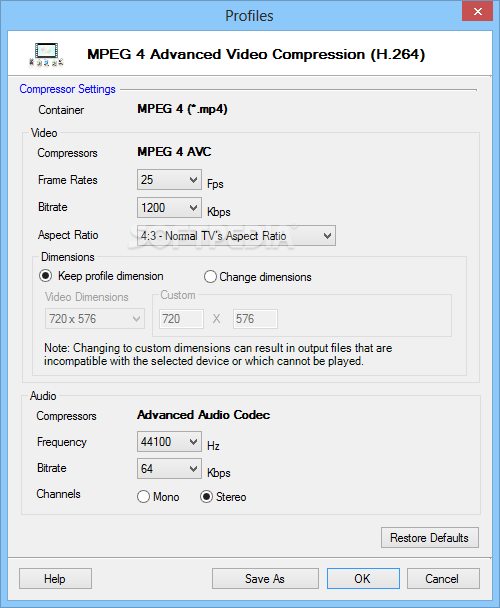
Task: Click the custom width field 720
Action: (182, 319)
